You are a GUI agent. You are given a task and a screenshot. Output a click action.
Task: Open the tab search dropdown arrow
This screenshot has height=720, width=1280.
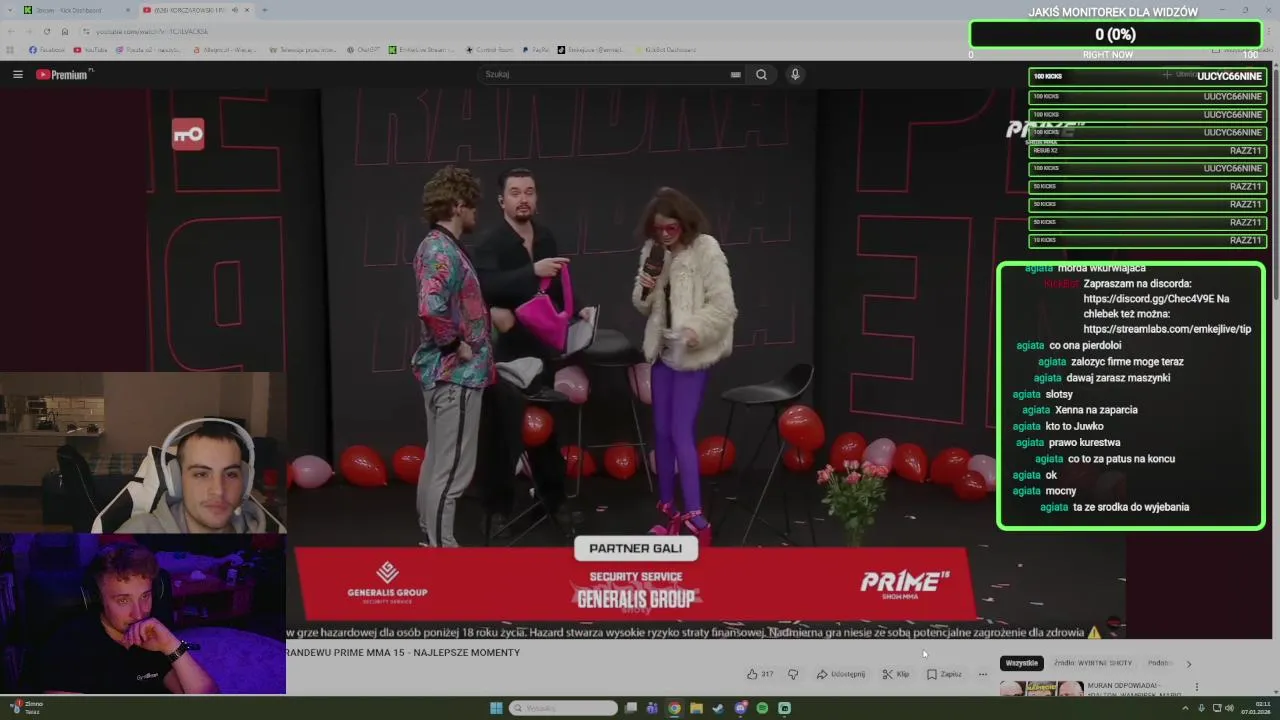pos(9,10)
